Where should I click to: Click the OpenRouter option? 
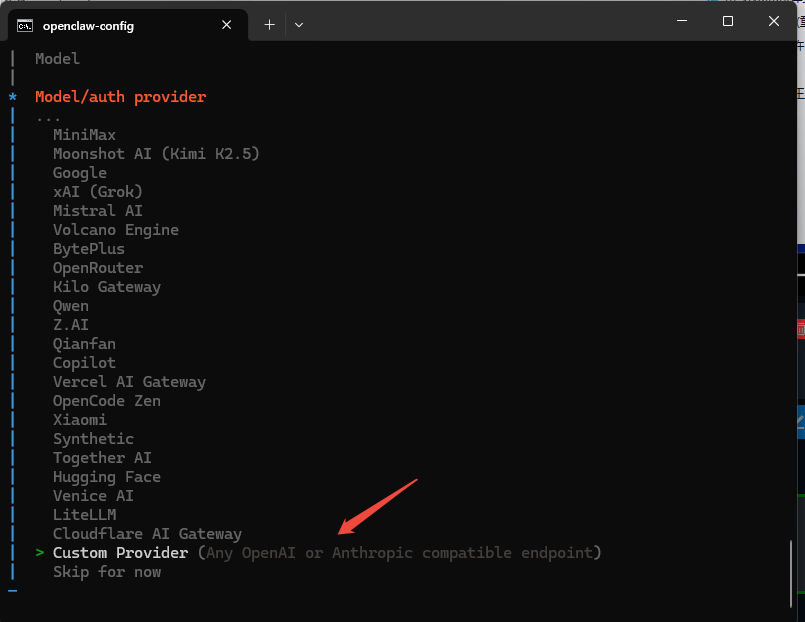pos(98,268)
